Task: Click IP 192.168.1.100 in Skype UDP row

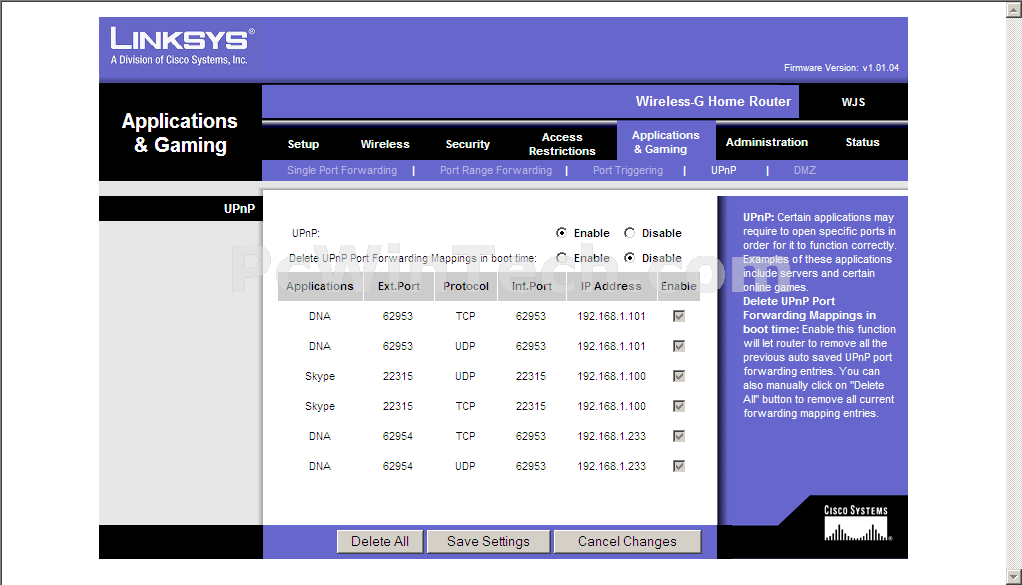Action: tap(611, 376)
